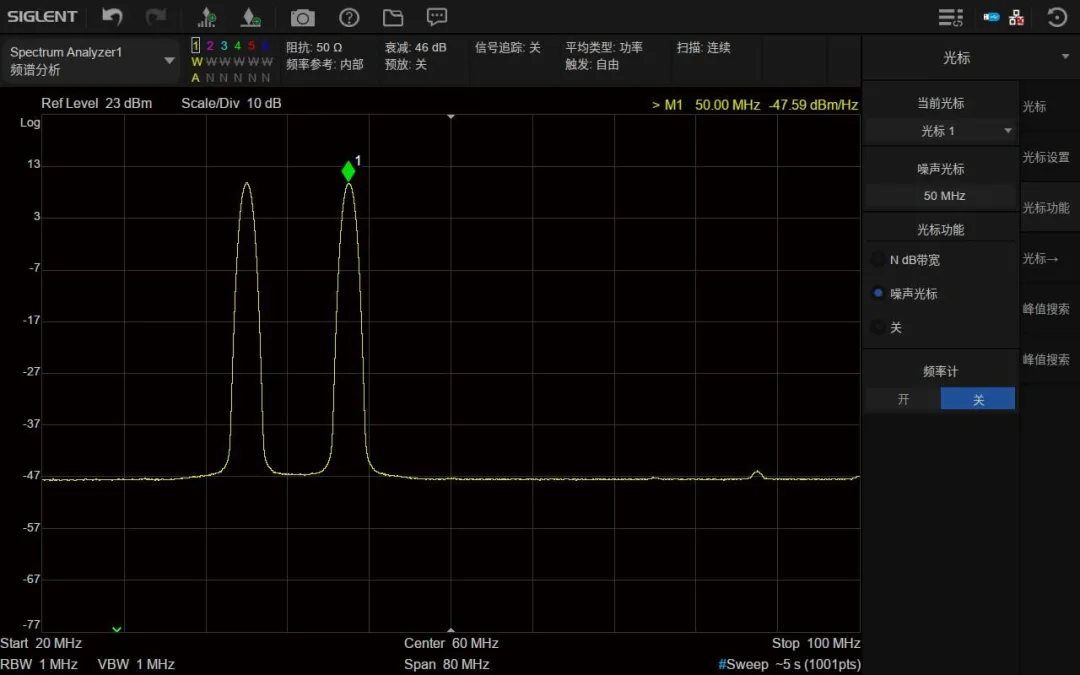Click the add peak marker icon

[207, 17]
